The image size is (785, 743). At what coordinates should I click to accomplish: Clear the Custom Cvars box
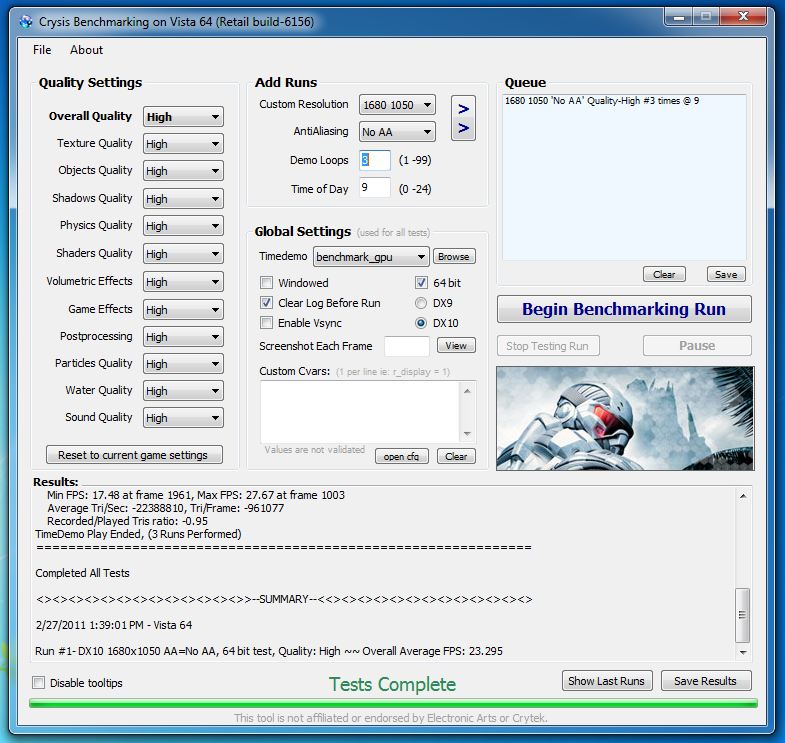[x=456, y=457]
